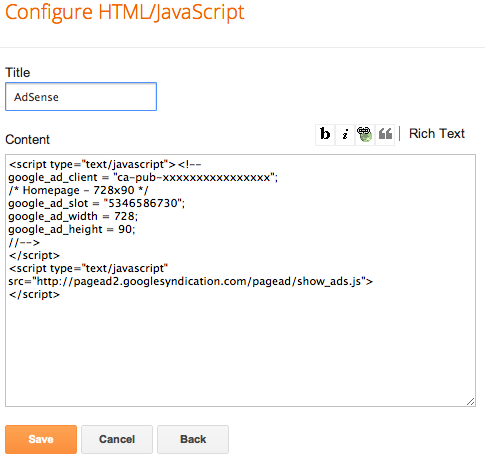
Task: Place cursor on the google_ad_client line
Action: pyautogui.click(x=143, y=177)
